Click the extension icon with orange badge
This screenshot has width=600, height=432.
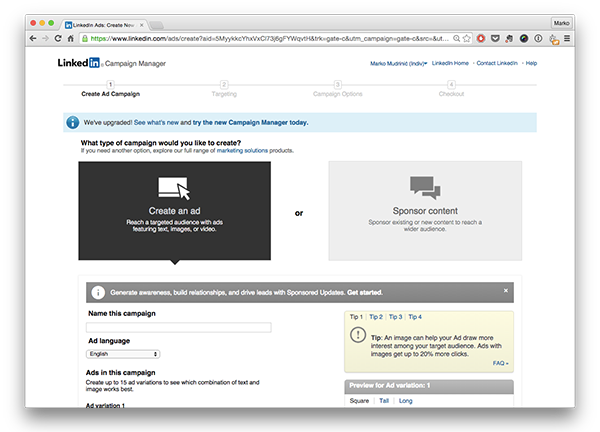[554, 39]
